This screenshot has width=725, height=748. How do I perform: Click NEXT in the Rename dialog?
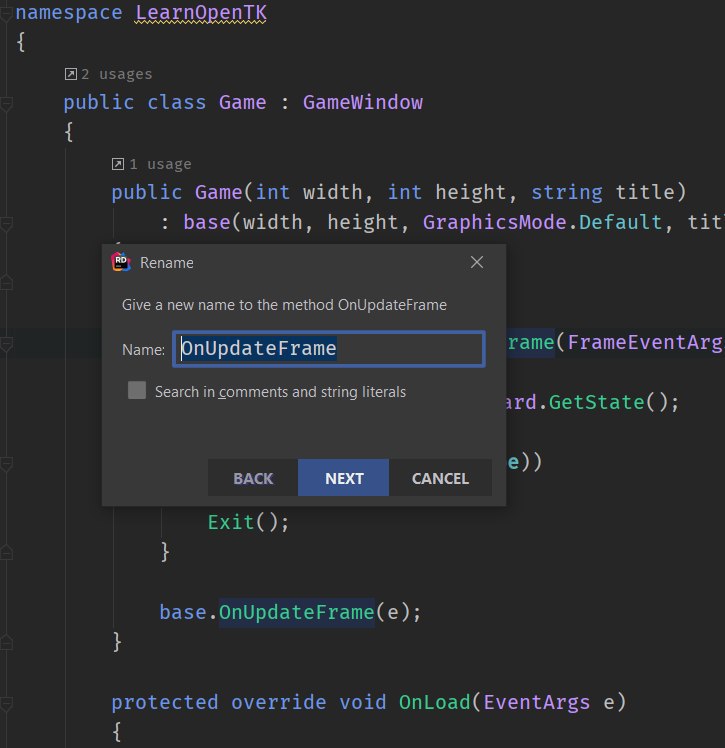click(x=343, y=478)
